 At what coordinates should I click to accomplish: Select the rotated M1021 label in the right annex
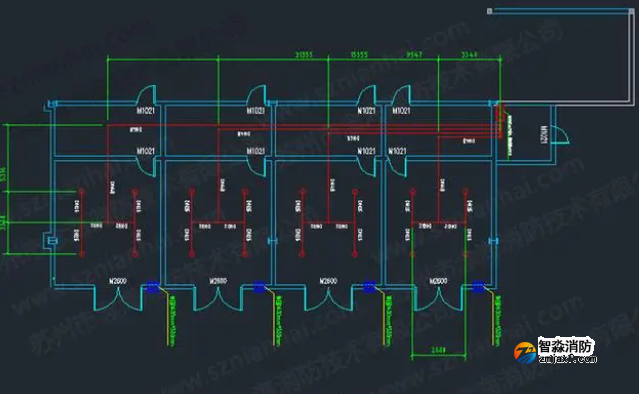(x=544, y=134)
